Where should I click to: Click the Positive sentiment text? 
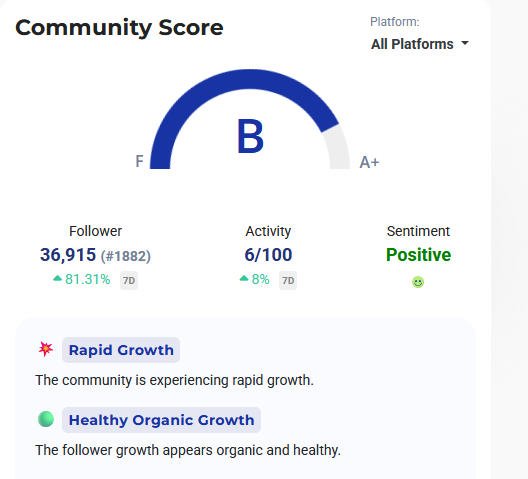point(418,255)
